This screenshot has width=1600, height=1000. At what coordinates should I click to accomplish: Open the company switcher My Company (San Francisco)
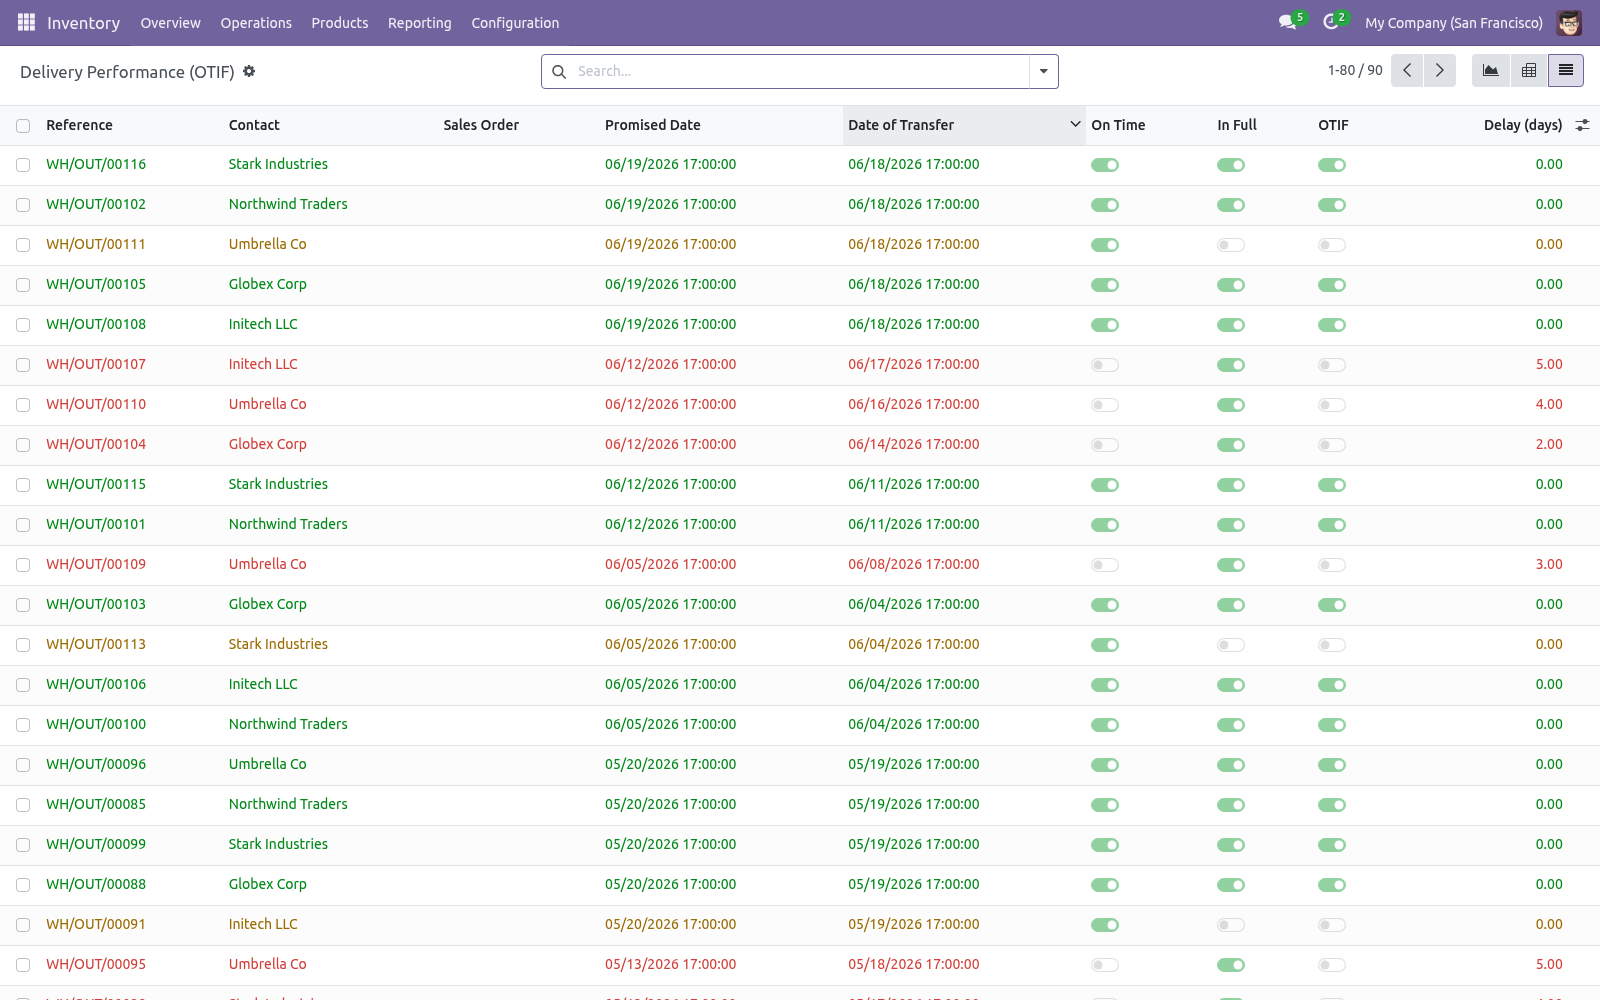point(1453,23)
